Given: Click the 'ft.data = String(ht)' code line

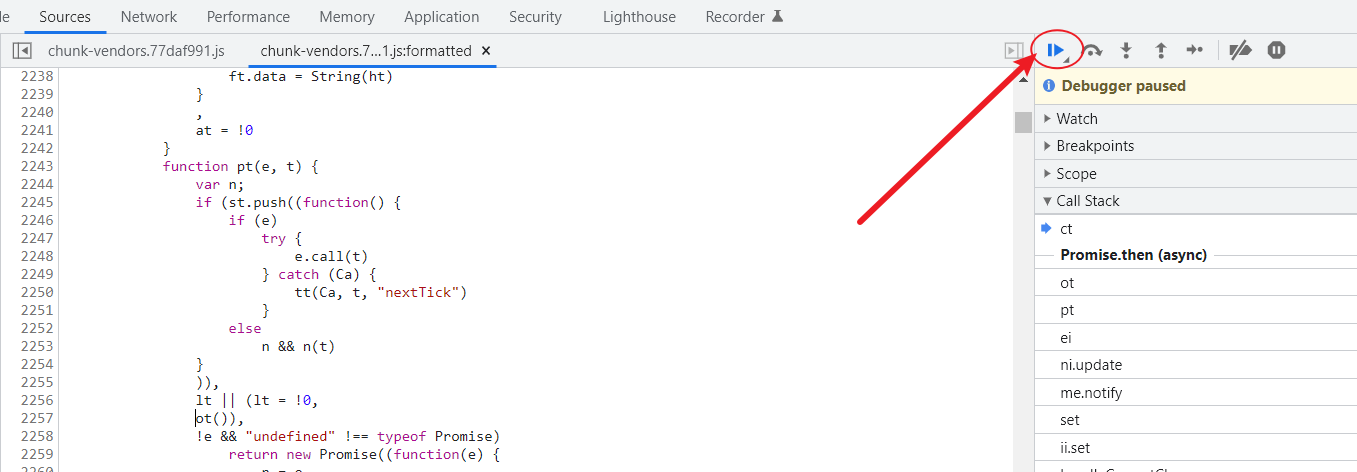Looking at the screenshot, I should coord(311,76).
